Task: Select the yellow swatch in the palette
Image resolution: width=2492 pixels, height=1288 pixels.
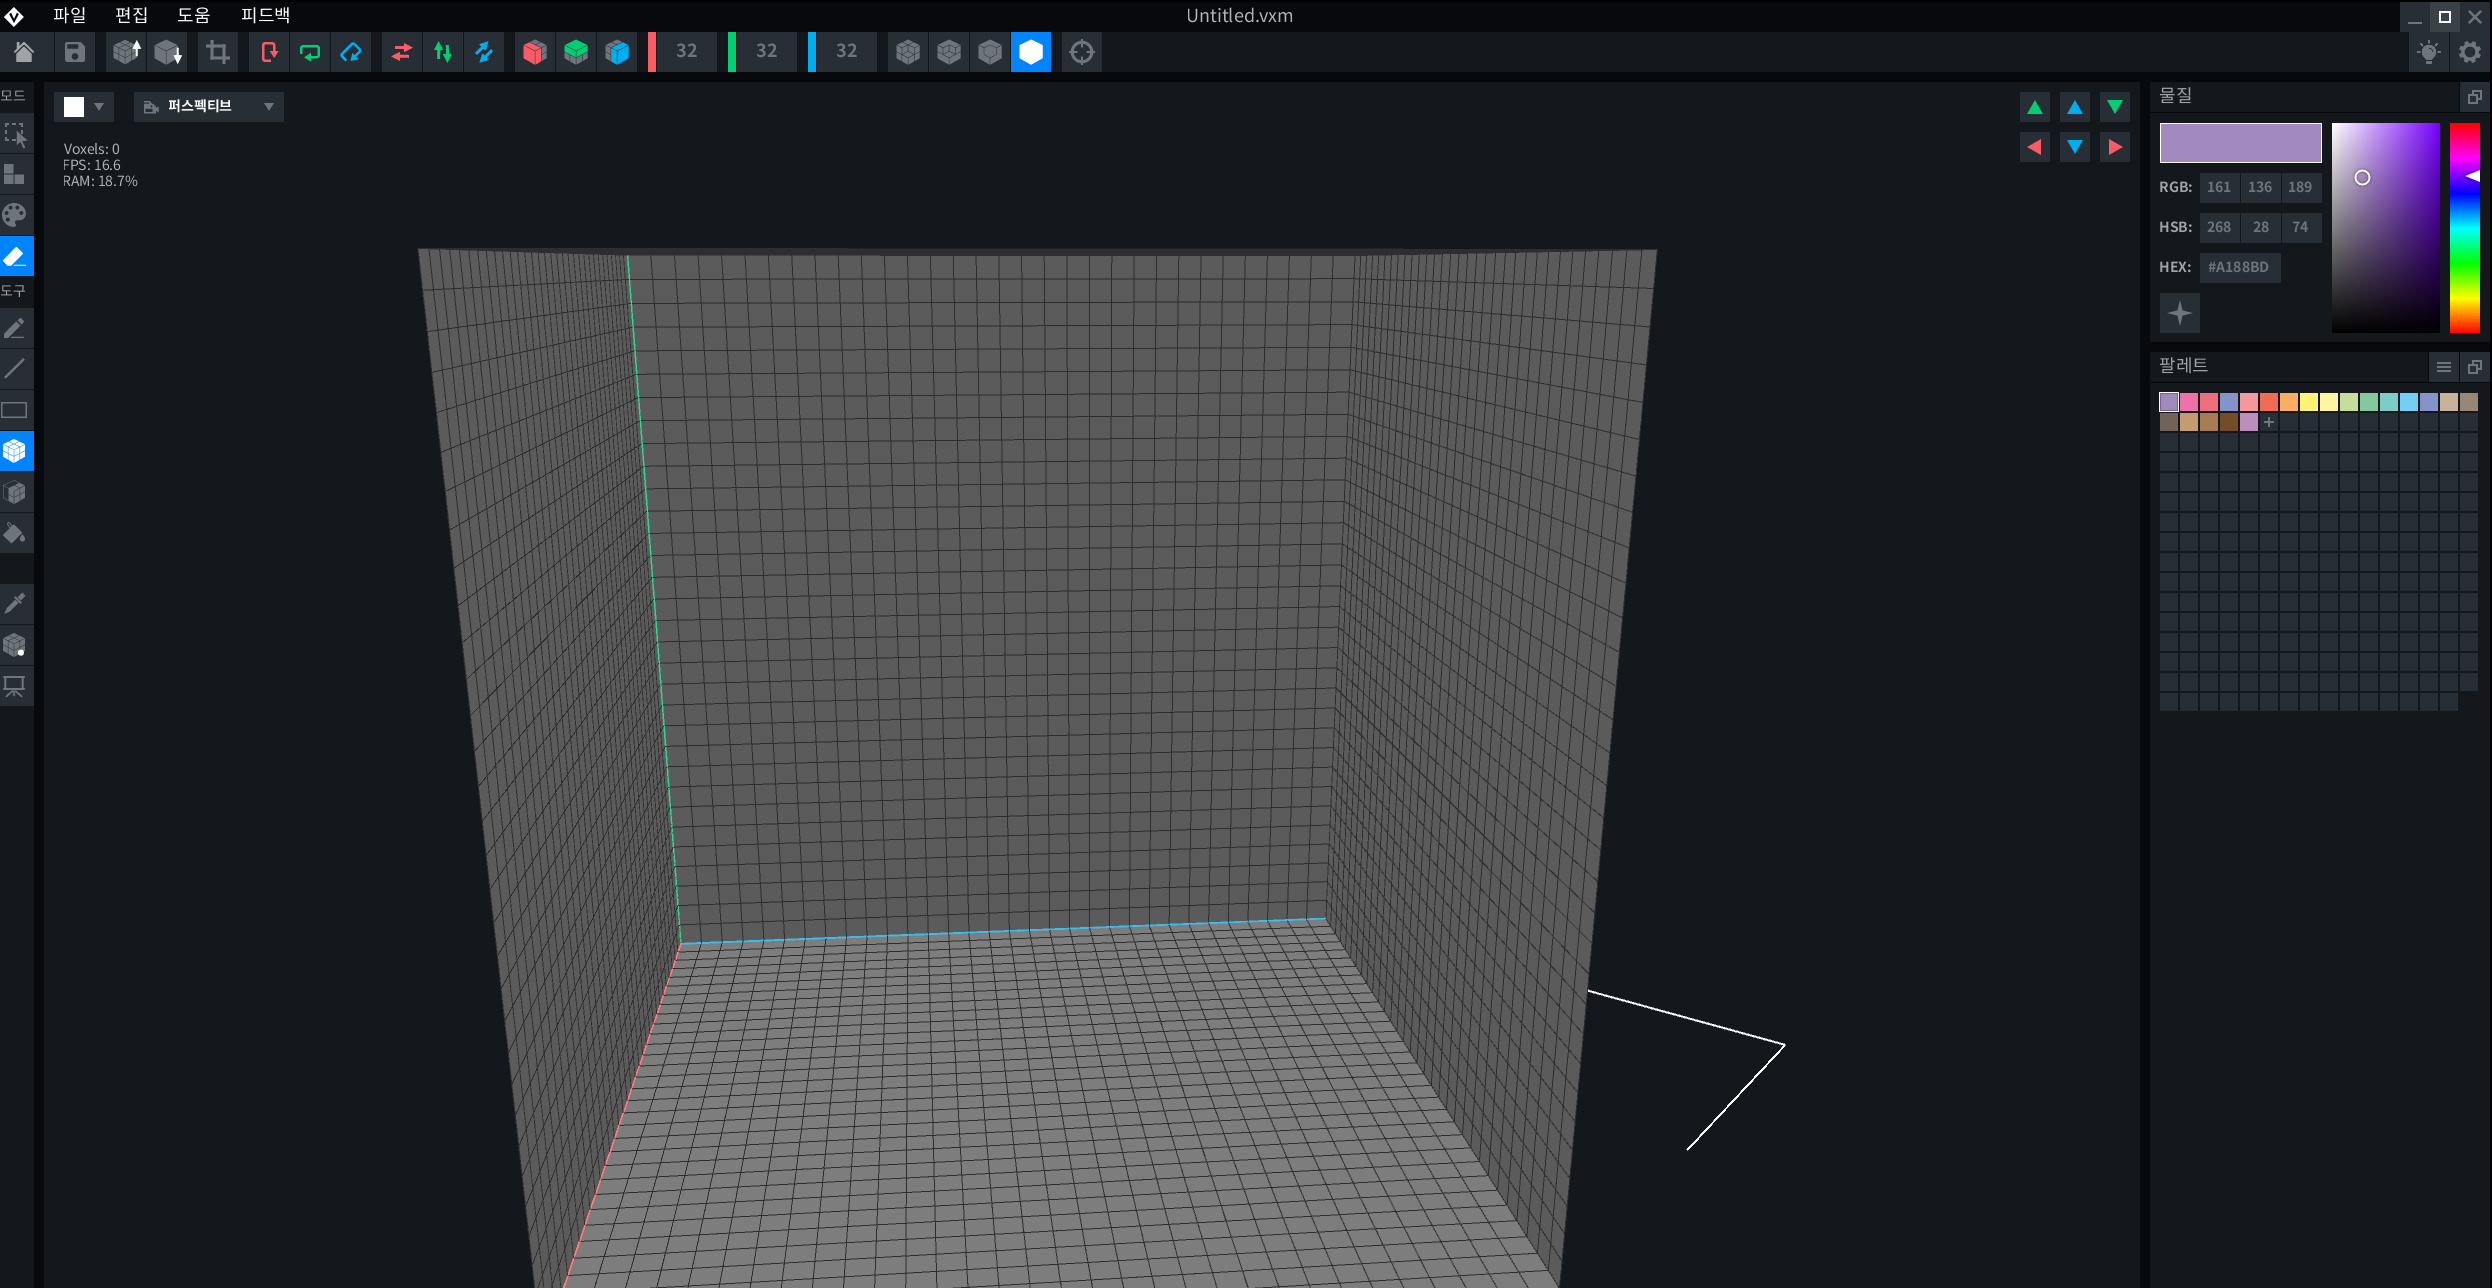Action: (2309, 402)
